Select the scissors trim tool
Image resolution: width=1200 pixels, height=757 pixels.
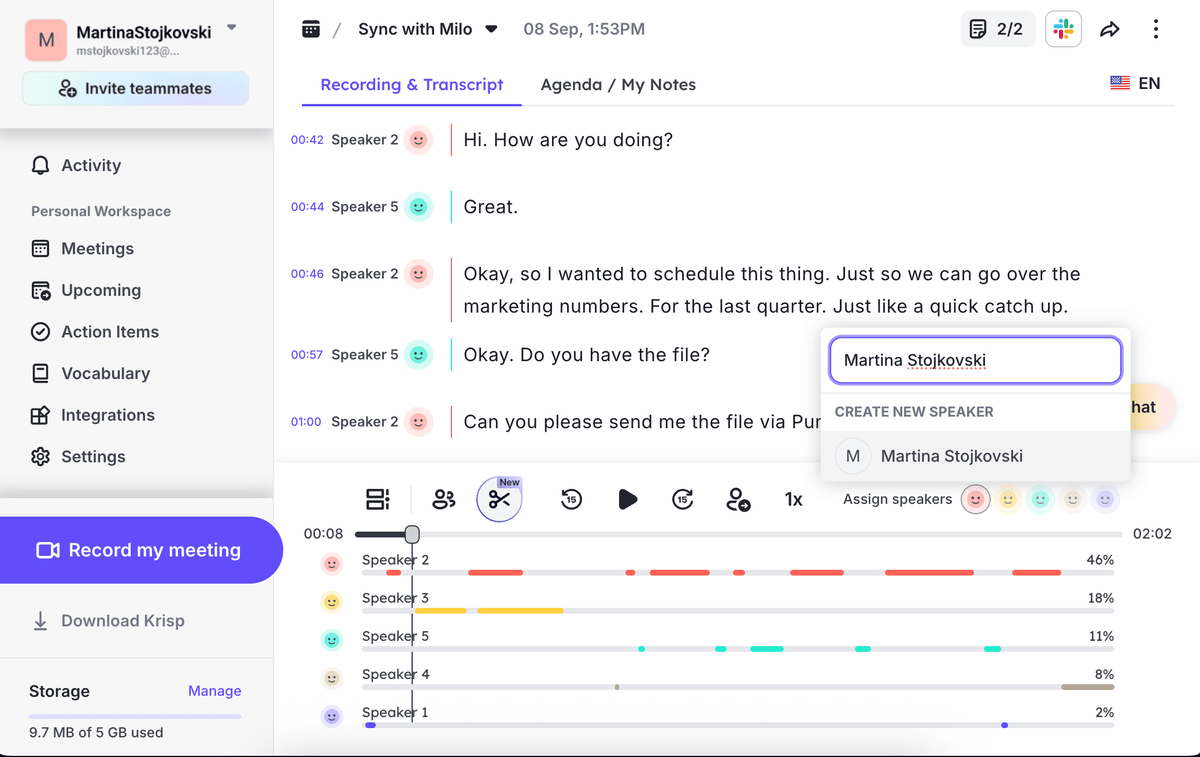pos(500,498)
